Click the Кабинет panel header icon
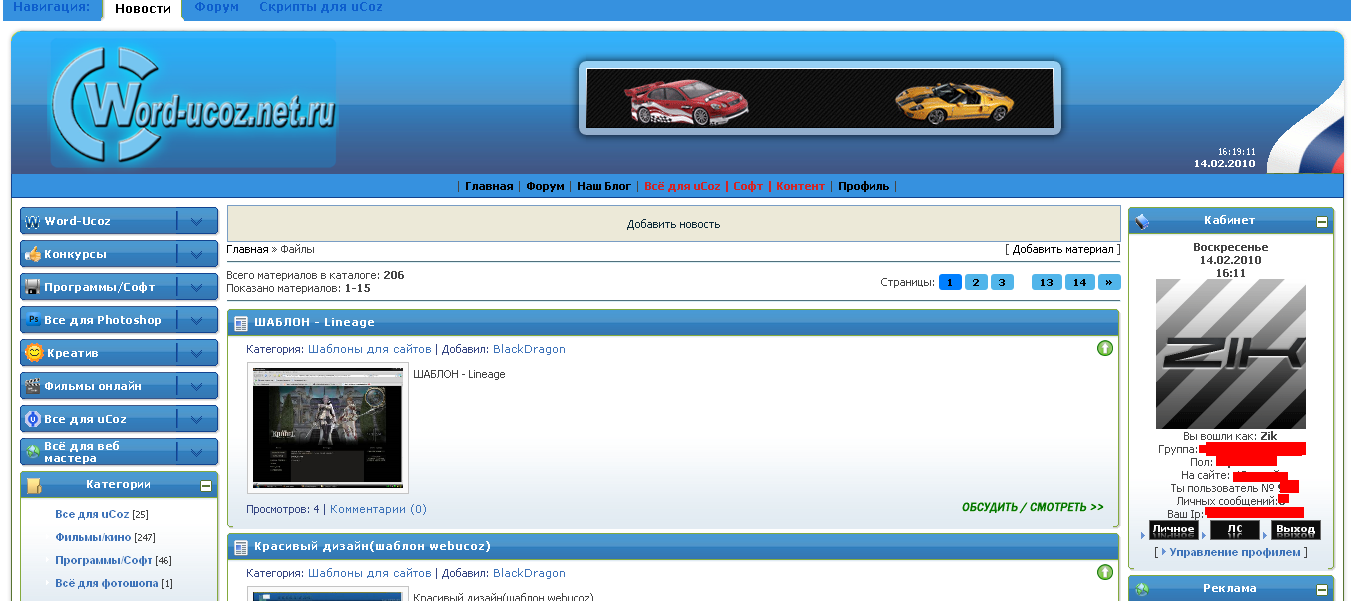 click(x=1143, y=221)
